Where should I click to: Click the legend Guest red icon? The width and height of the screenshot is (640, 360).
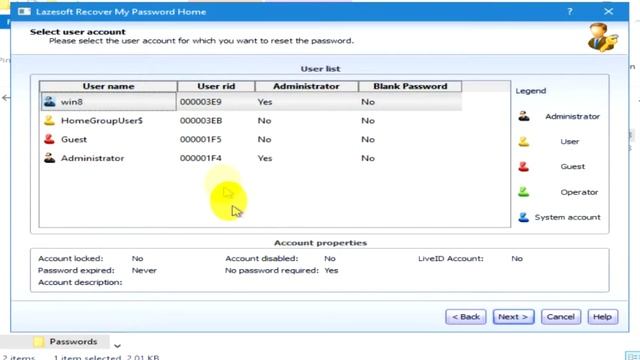[x=524, y=167]
